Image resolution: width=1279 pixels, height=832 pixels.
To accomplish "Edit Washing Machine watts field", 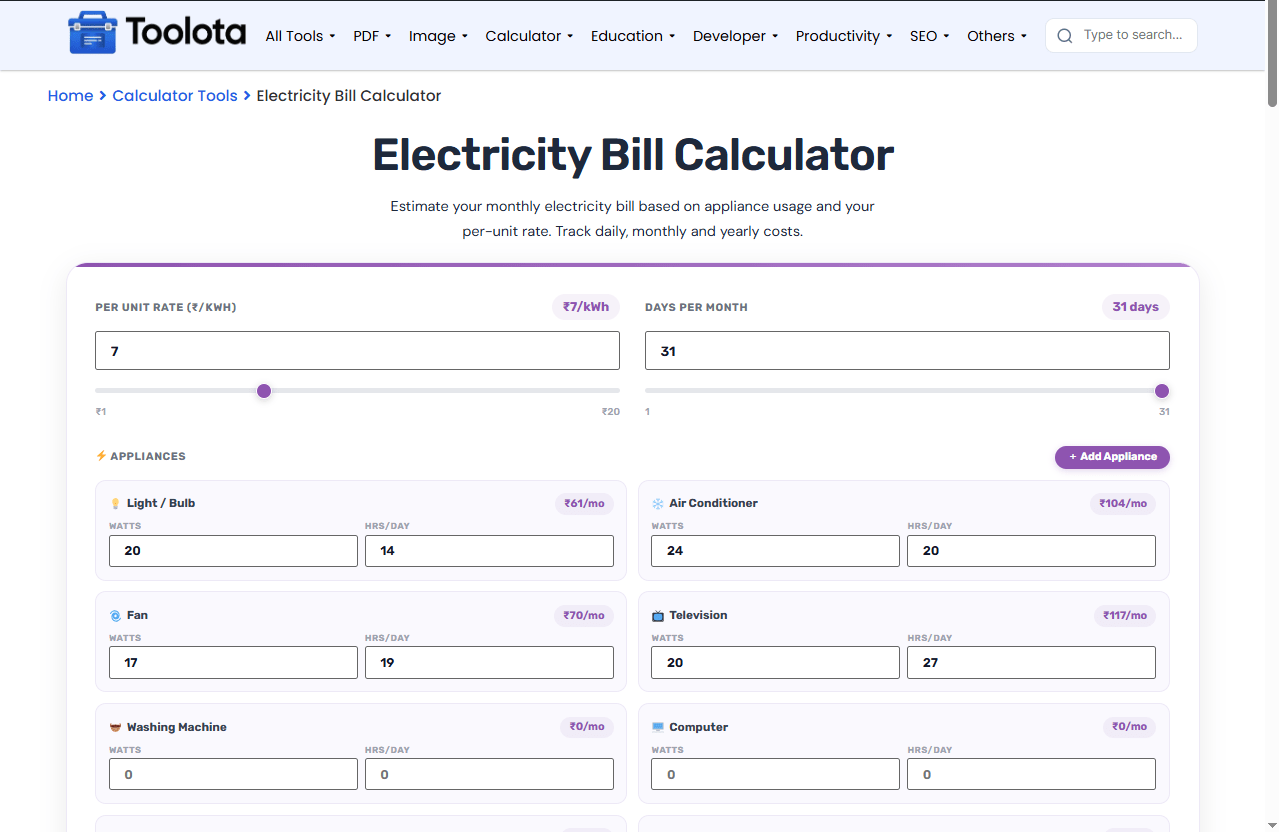I will 233,775.
